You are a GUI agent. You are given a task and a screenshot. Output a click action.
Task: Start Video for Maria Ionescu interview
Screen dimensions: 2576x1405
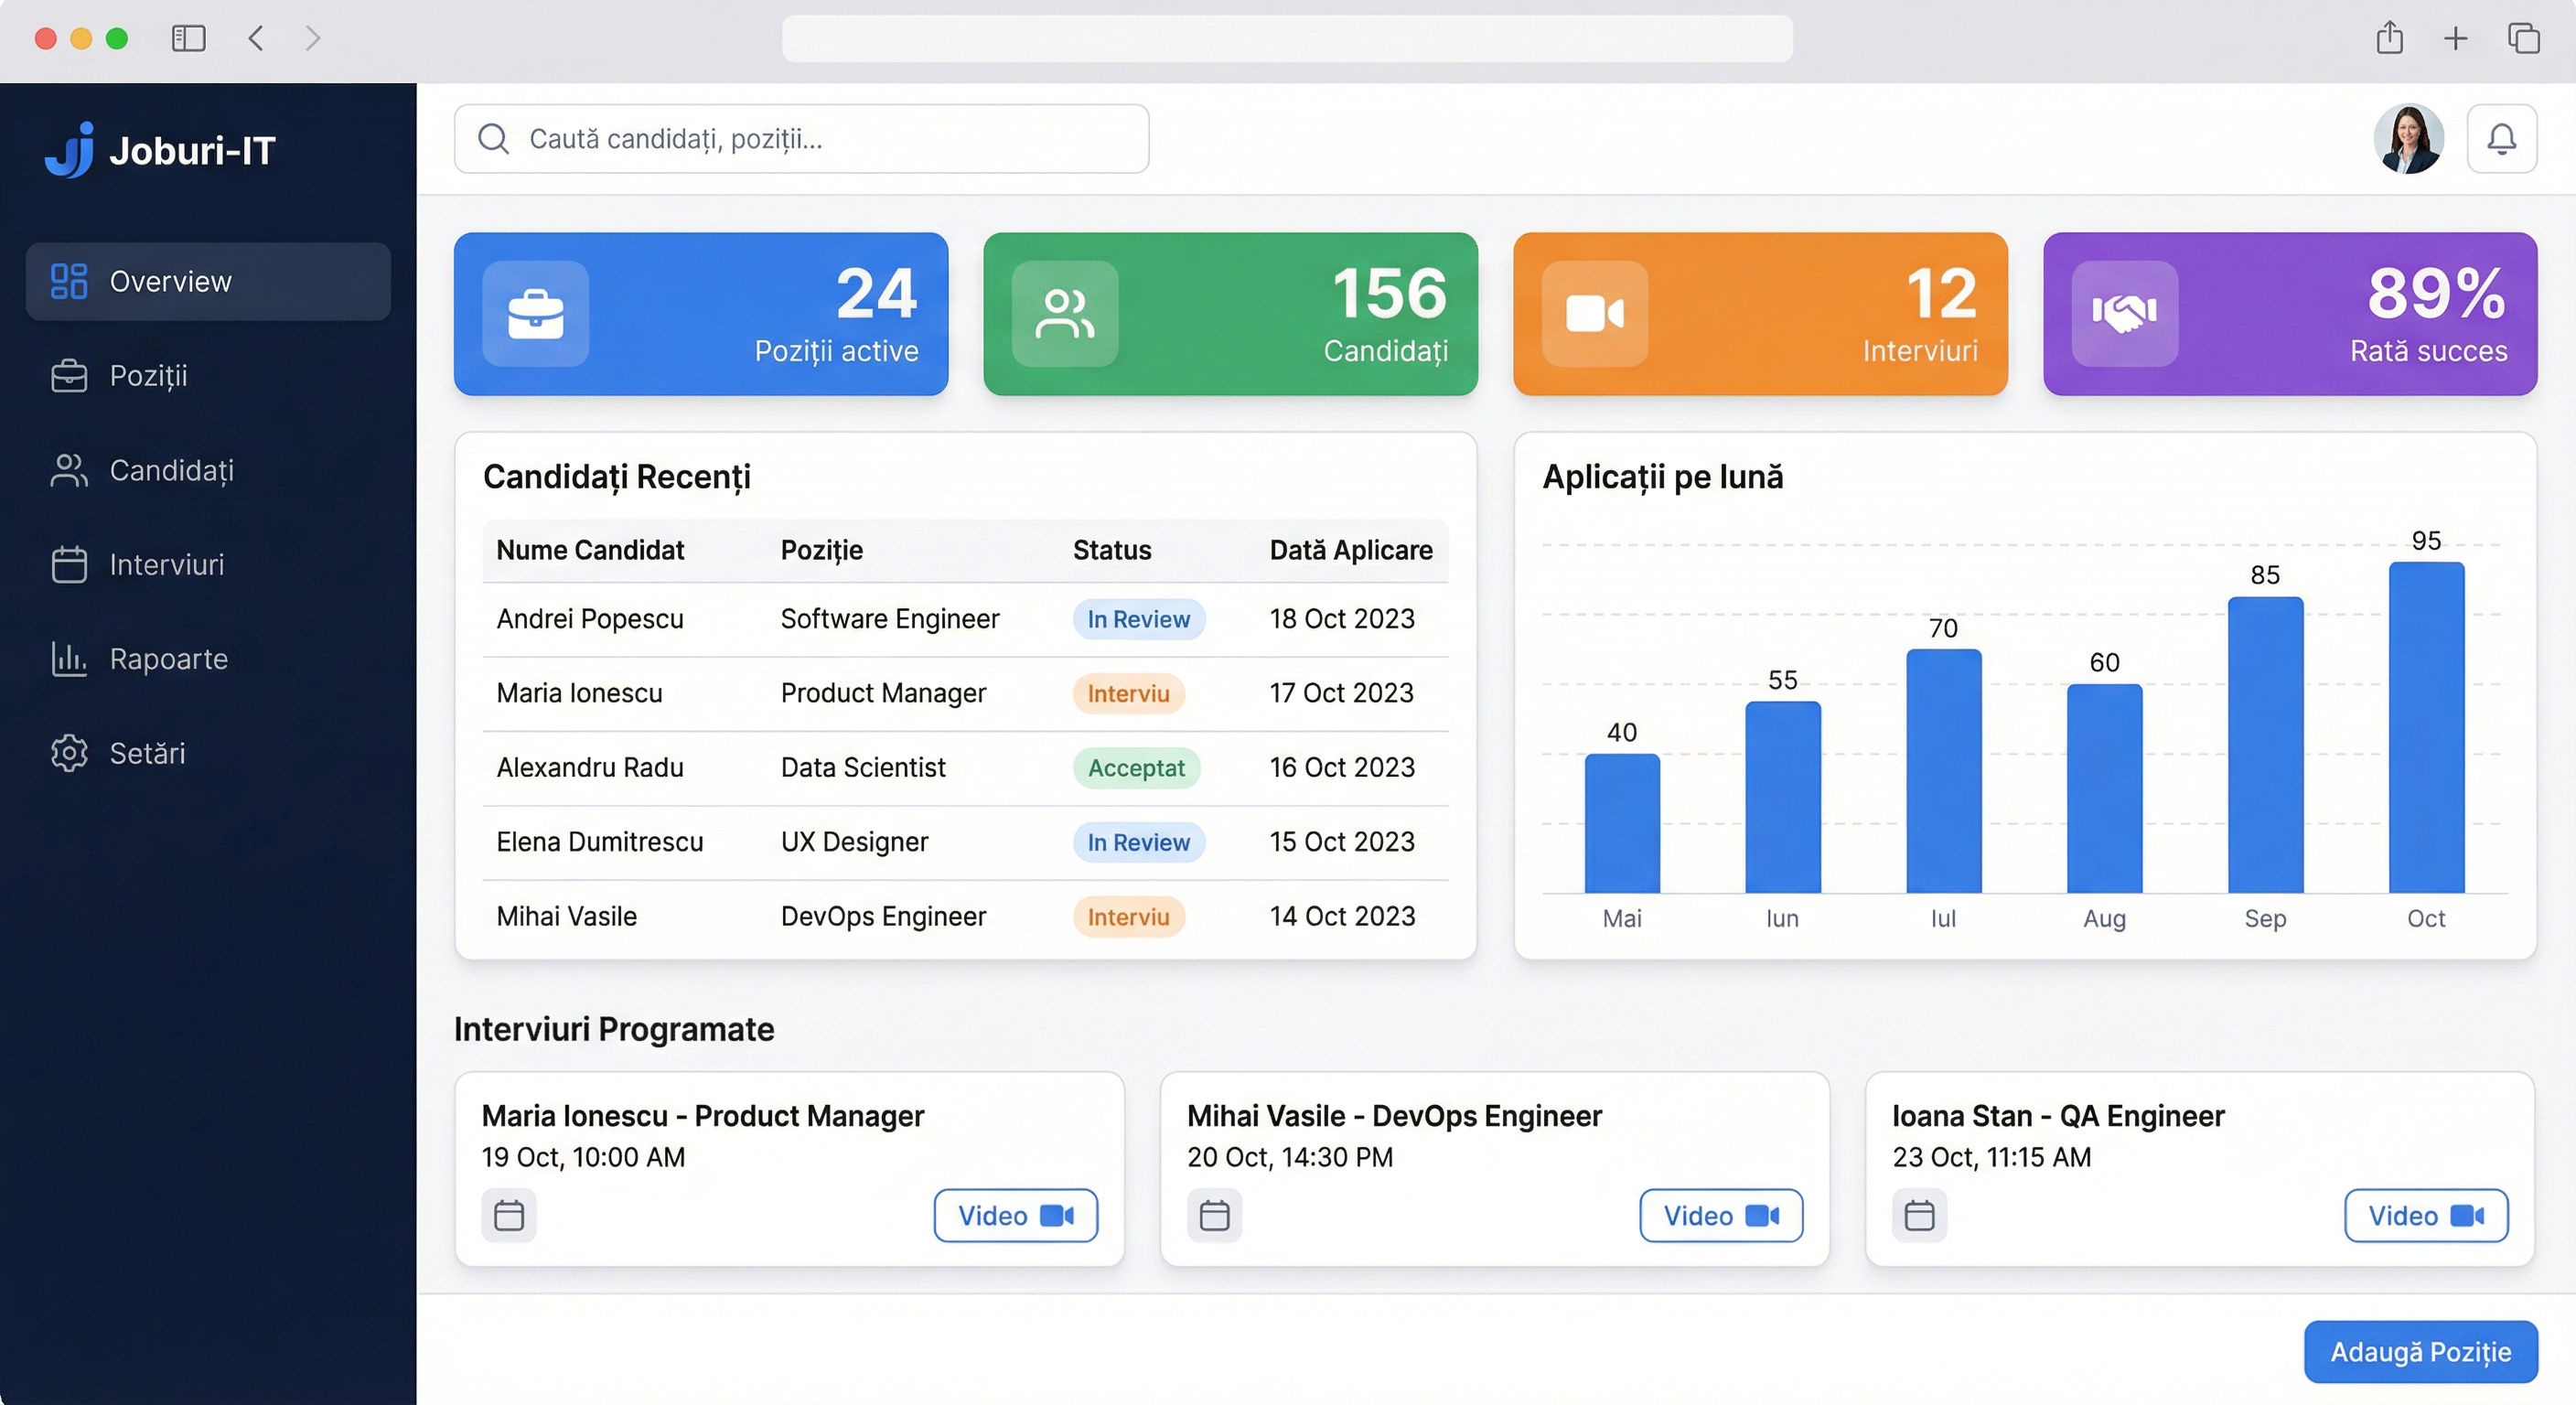1016,1215
